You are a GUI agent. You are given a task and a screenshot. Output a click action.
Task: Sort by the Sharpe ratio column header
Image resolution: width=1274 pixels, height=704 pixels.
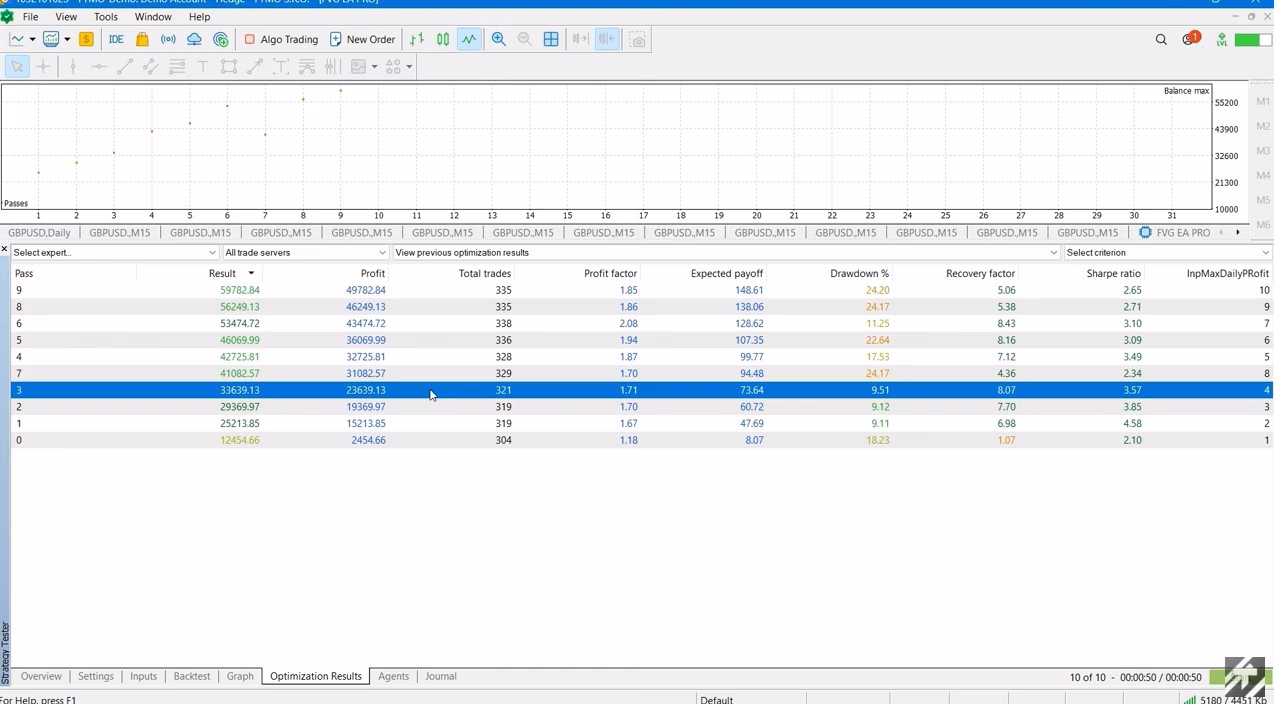1113,273
